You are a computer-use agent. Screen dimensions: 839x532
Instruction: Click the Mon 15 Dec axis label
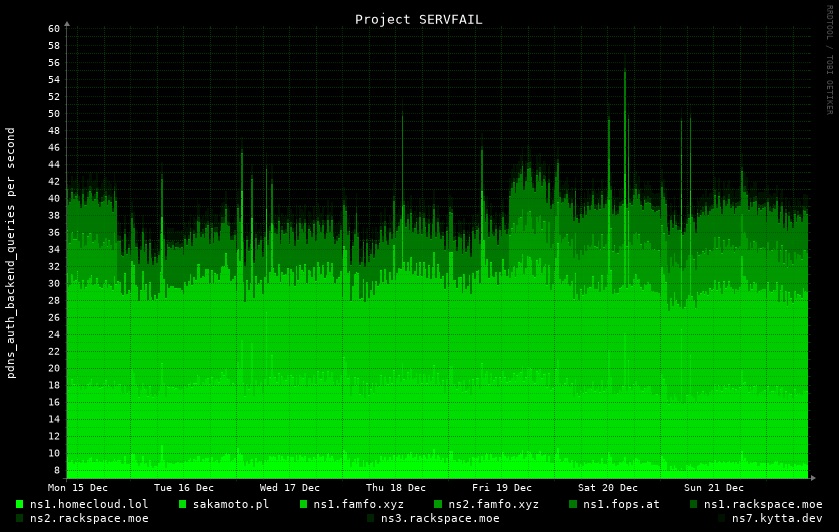(78, 488)
